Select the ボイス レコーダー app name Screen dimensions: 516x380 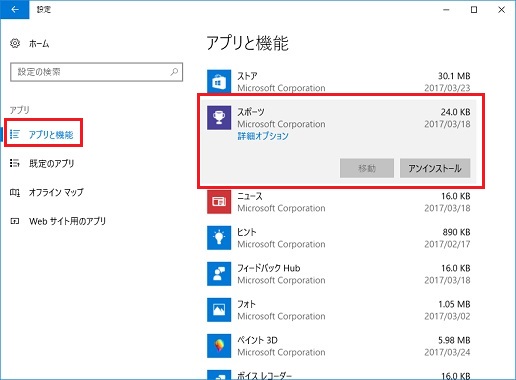point(265,376)
